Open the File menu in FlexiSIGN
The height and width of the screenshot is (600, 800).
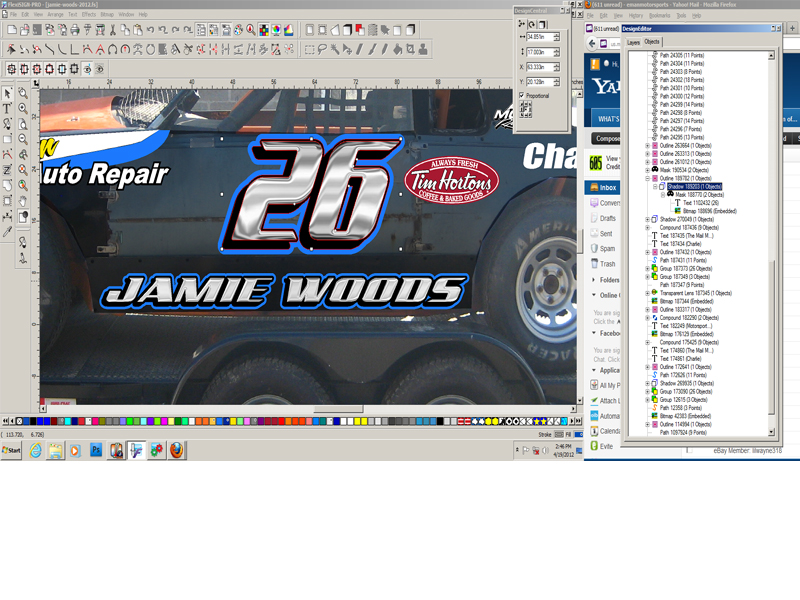(13, 15)
